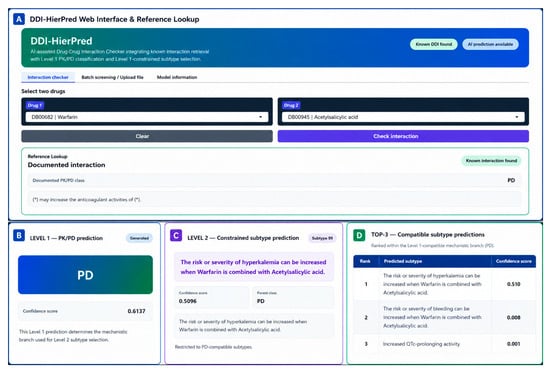Click the panel C letter icon
This screenshot has width=550, height=371.
pos(176,235)
